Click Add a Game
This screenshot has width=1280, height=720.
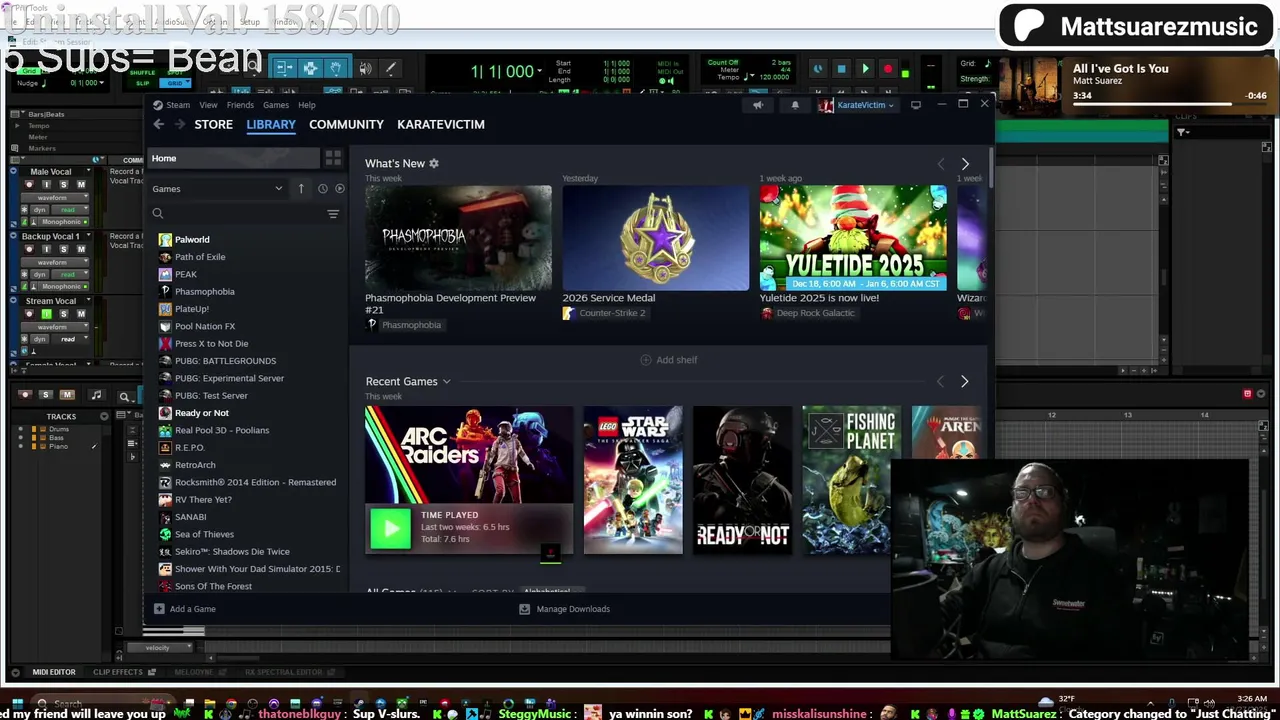click(185, 609)
